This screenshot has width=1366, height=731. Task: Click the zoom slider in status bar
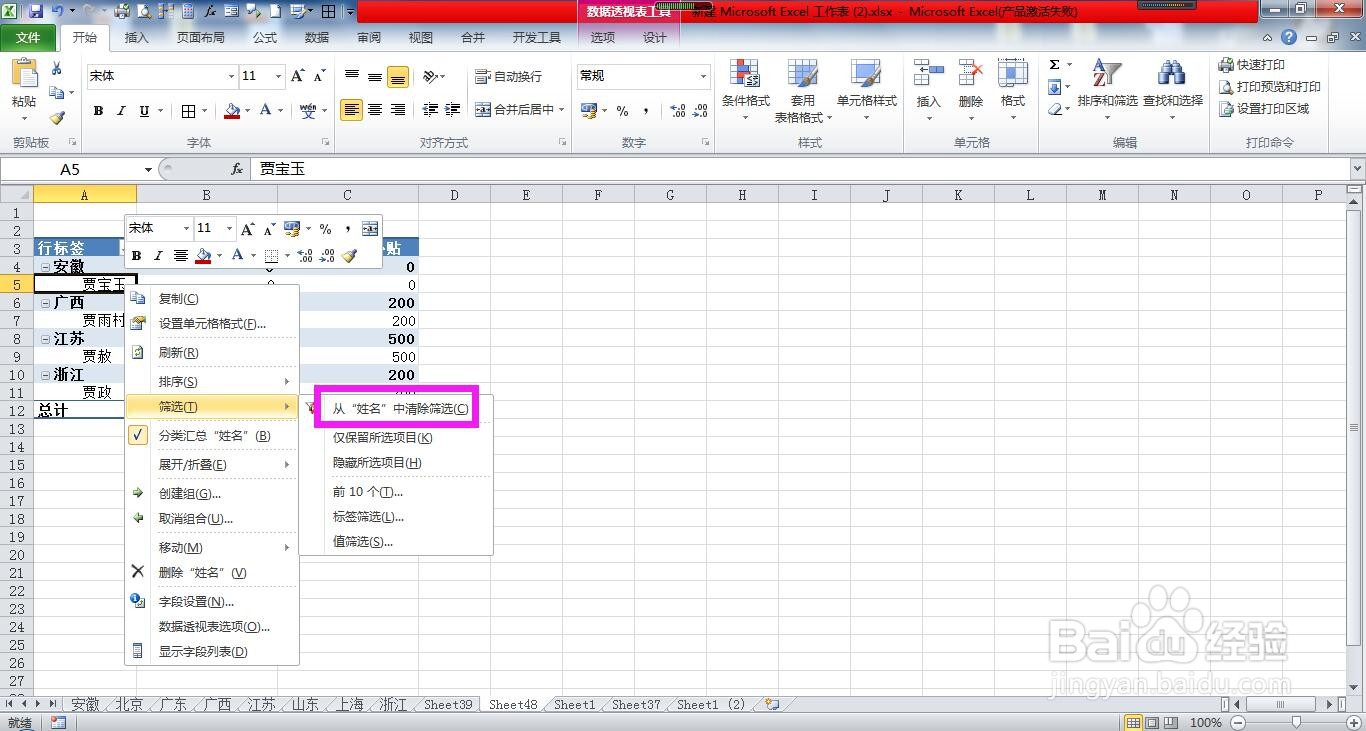click(1297, 722)
